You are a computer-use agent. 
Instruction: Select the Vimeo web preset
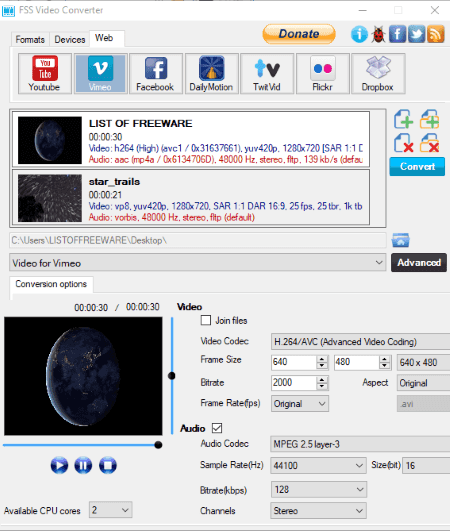(101, 73)
